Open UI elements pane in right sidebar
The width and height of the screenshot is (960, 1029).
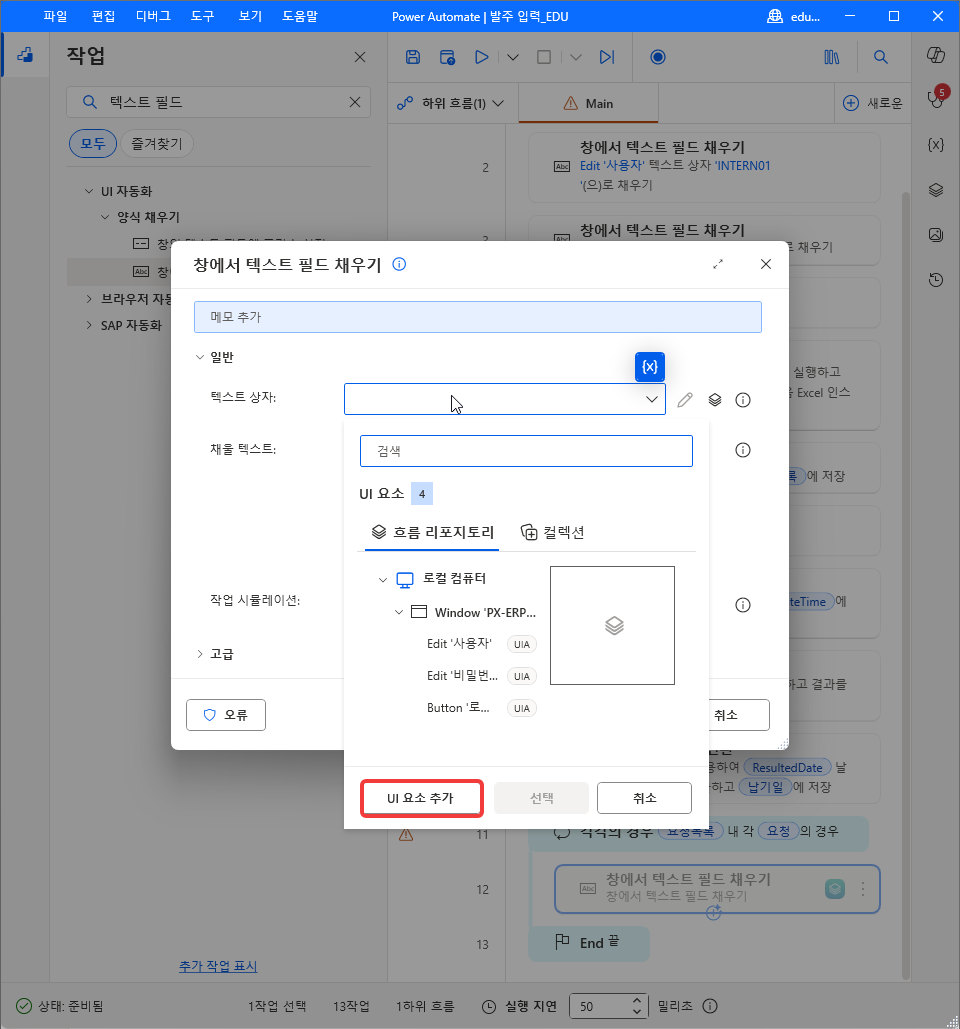pos(936,190)
